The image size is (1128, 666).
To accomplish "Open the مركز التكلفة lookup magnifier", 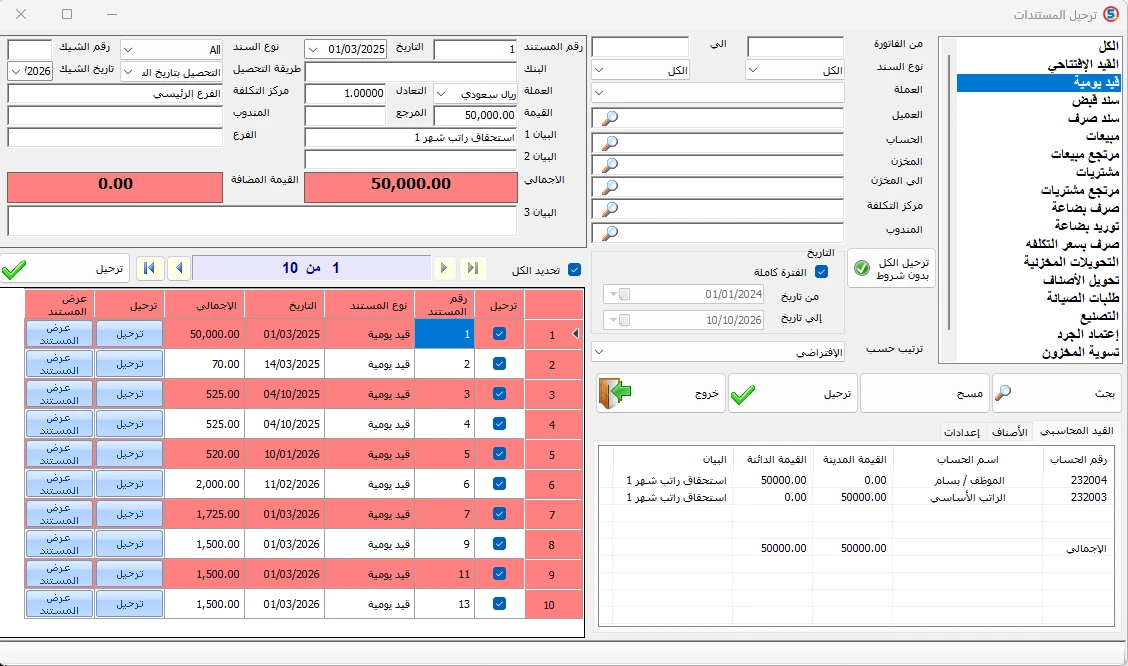I will [x=609, y=209].
